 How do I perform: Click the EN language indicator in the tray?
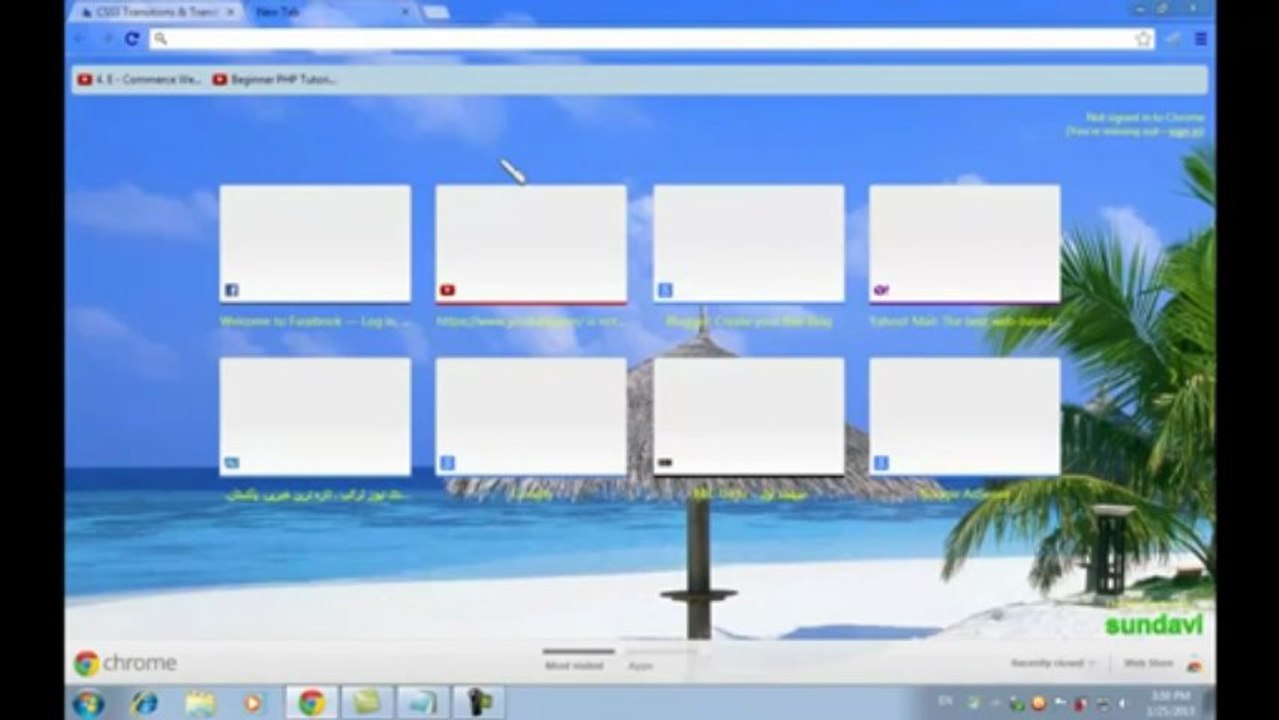pos(945,700)
